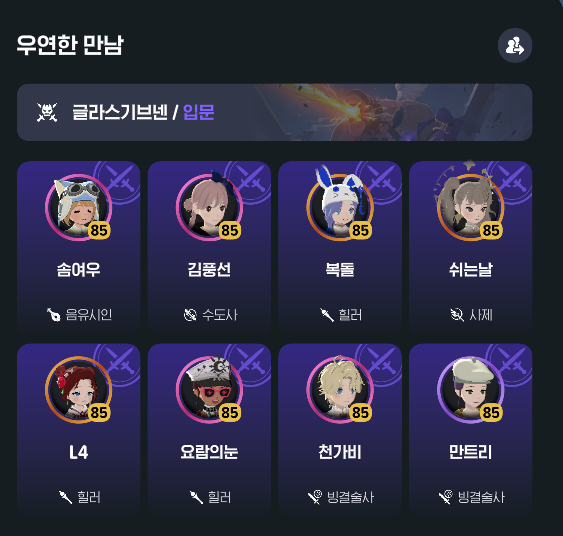Open the 글라스기브넨 / 입문 raid banner
Viewport: 563px width, 536px height.
point(274,112)
